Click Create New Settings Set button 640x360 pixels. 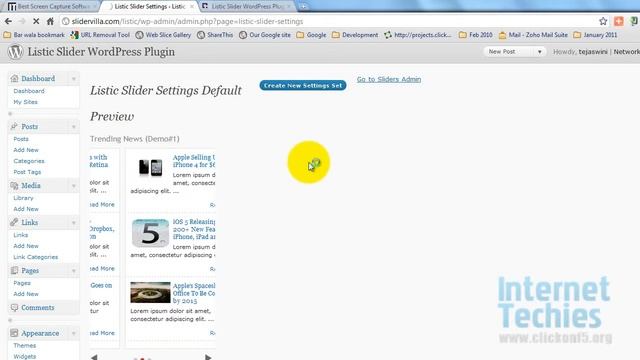point(303,85)
